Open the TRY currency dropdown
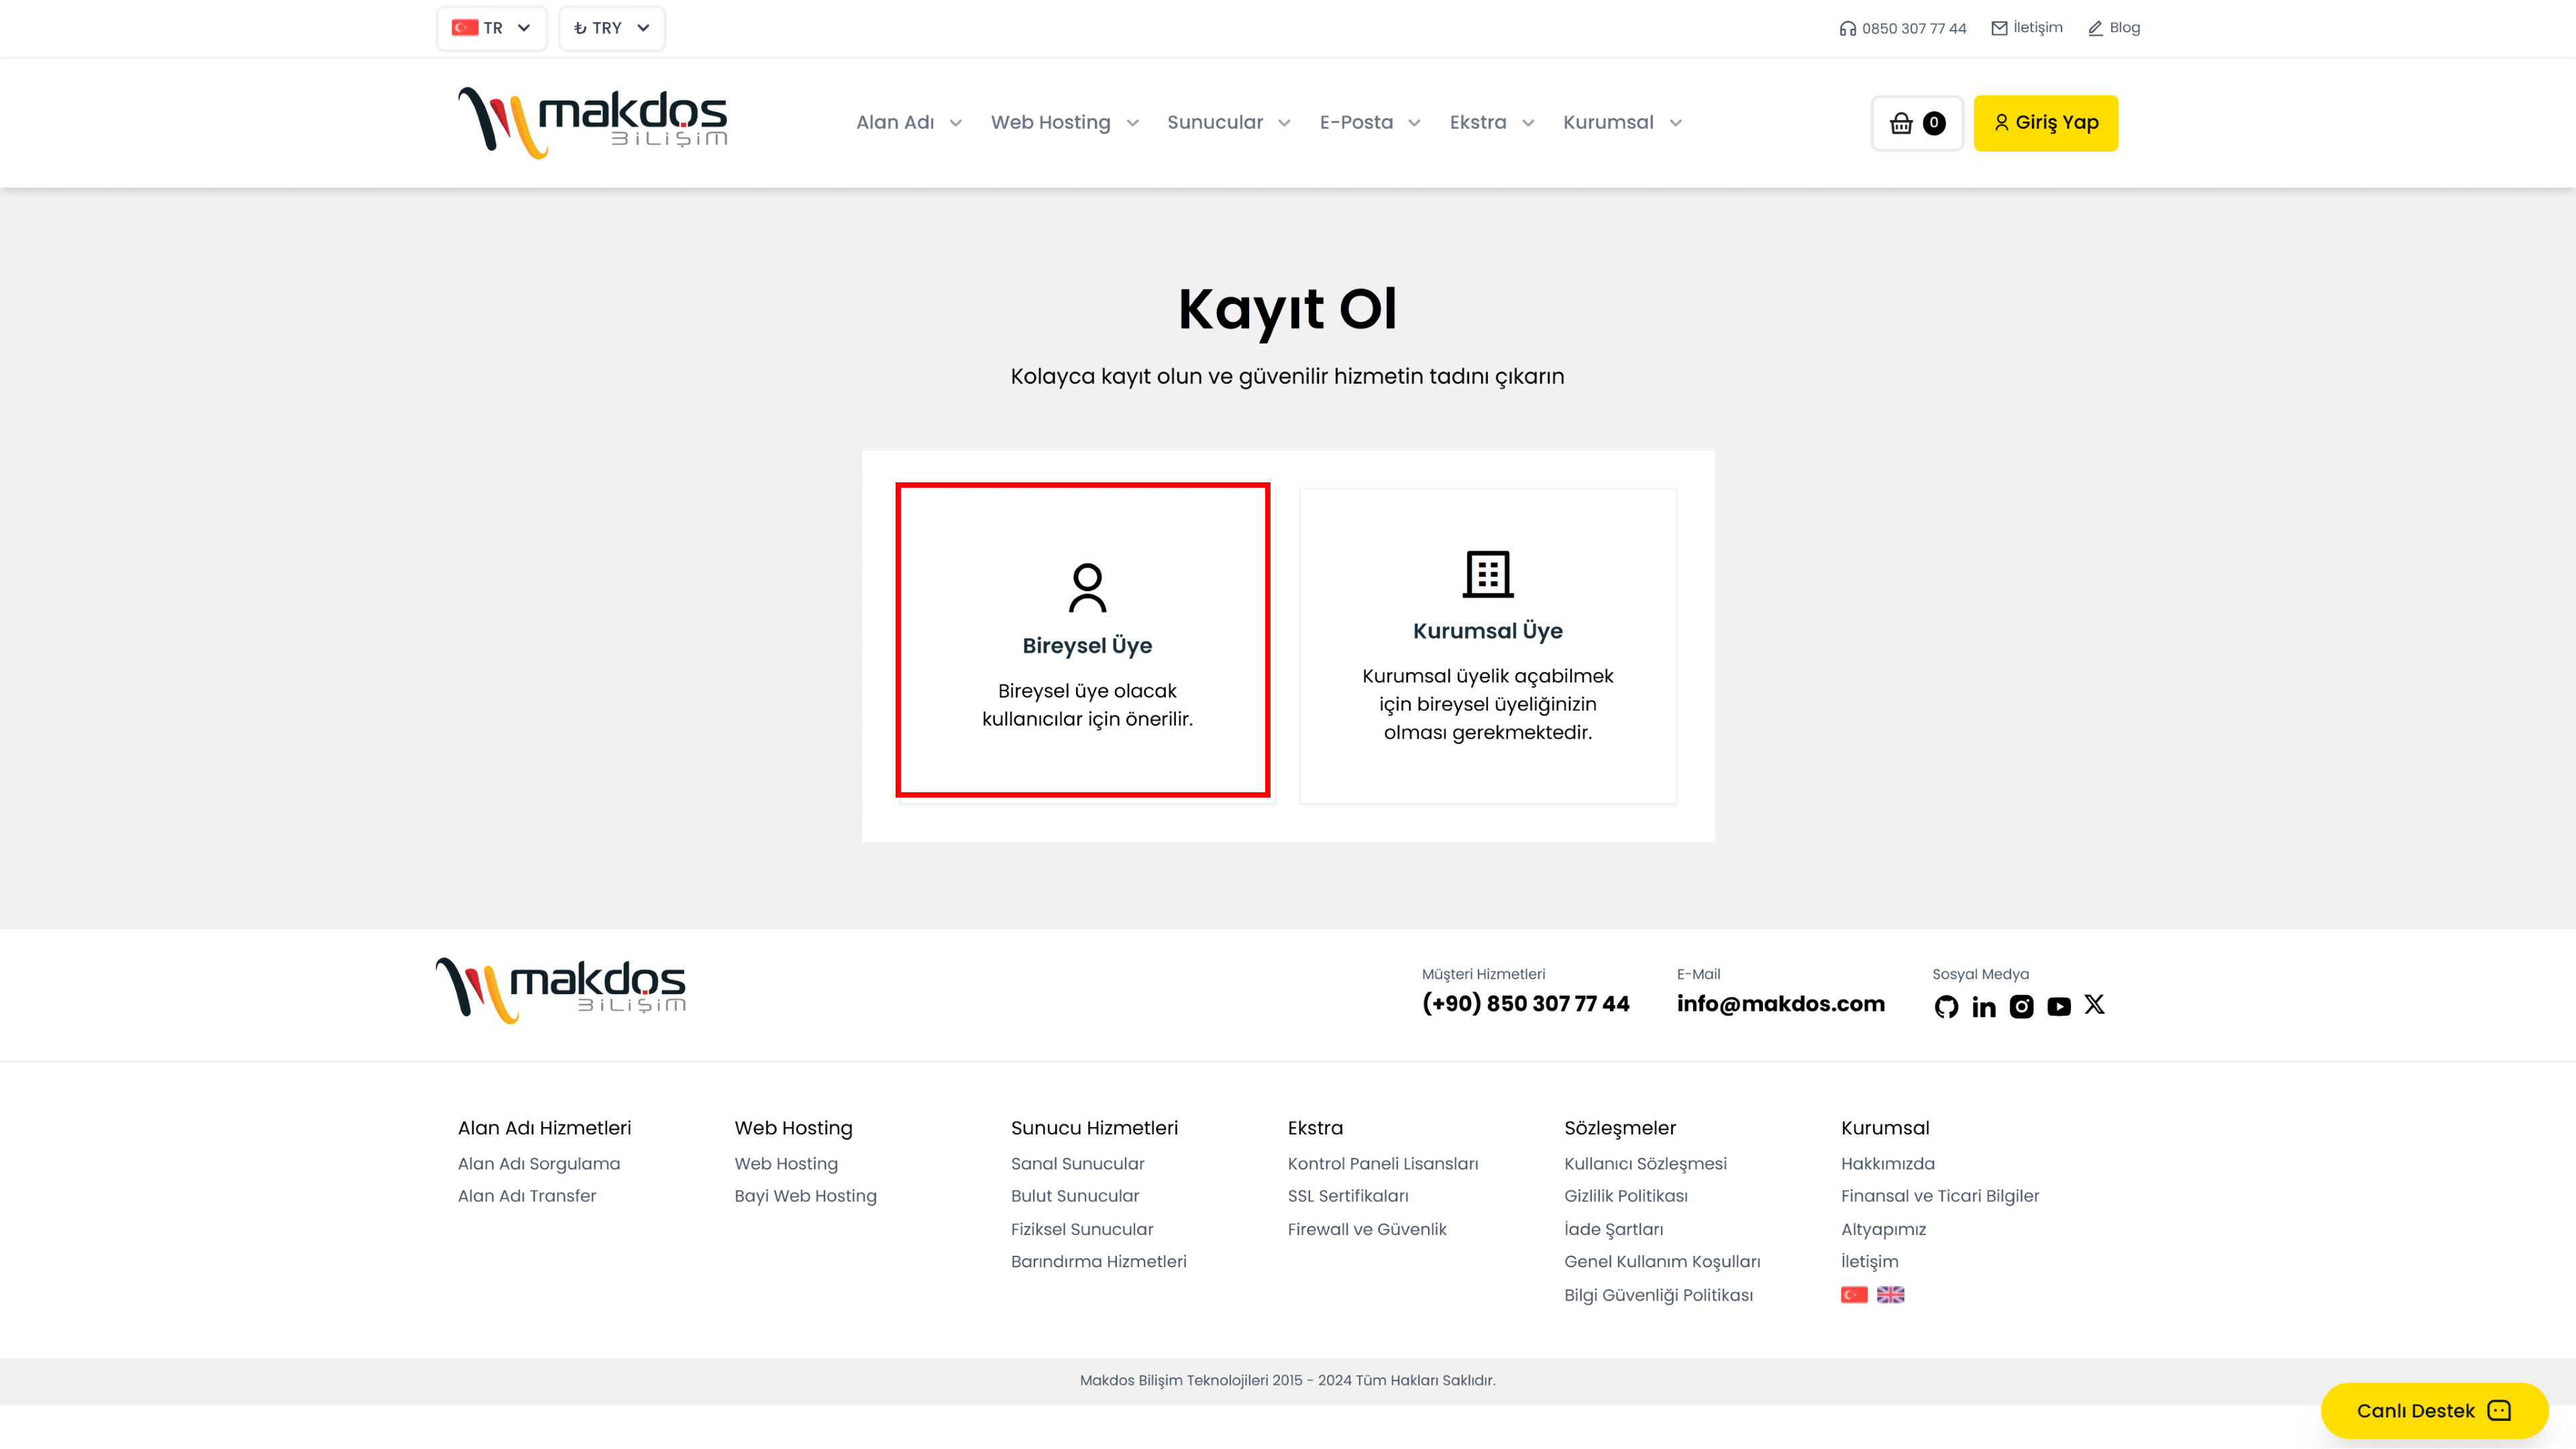This screenshot has width=2576, height=1449. tap(611, 28)
